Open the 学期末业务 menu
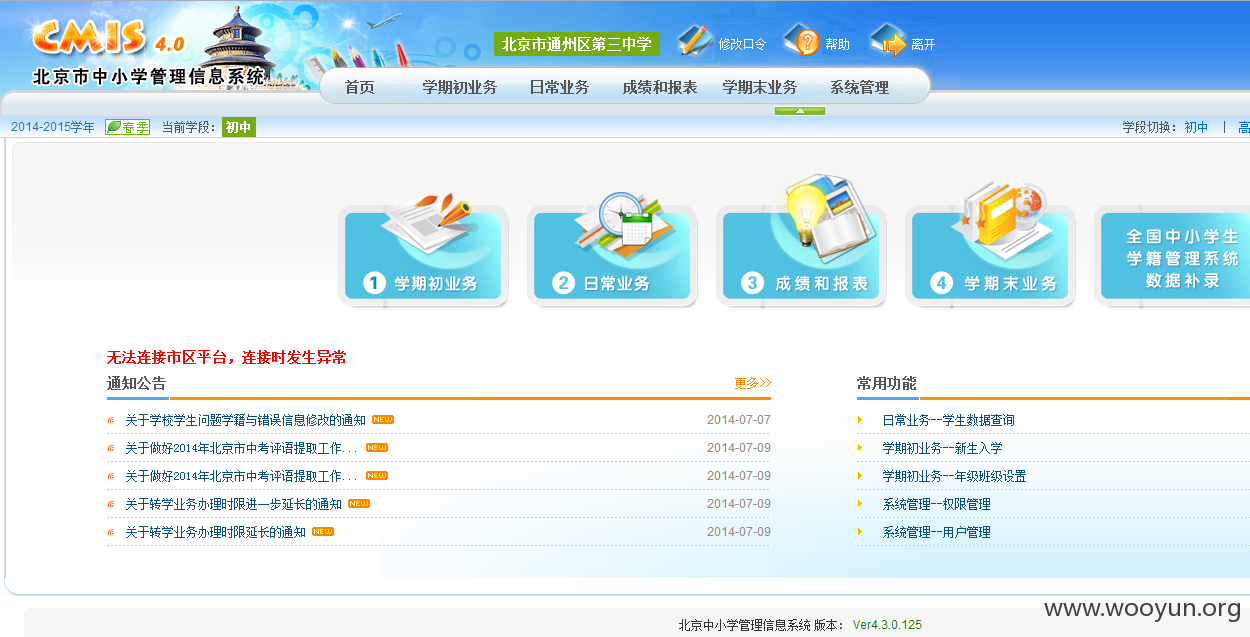 pos(759,87)
